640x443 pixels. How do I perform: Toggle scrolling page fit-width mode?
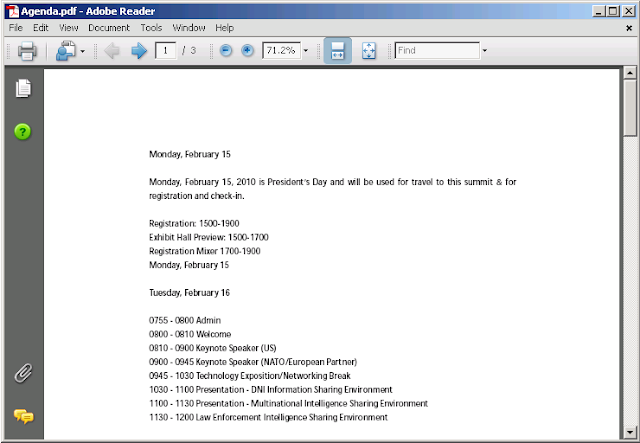point(338,51)
